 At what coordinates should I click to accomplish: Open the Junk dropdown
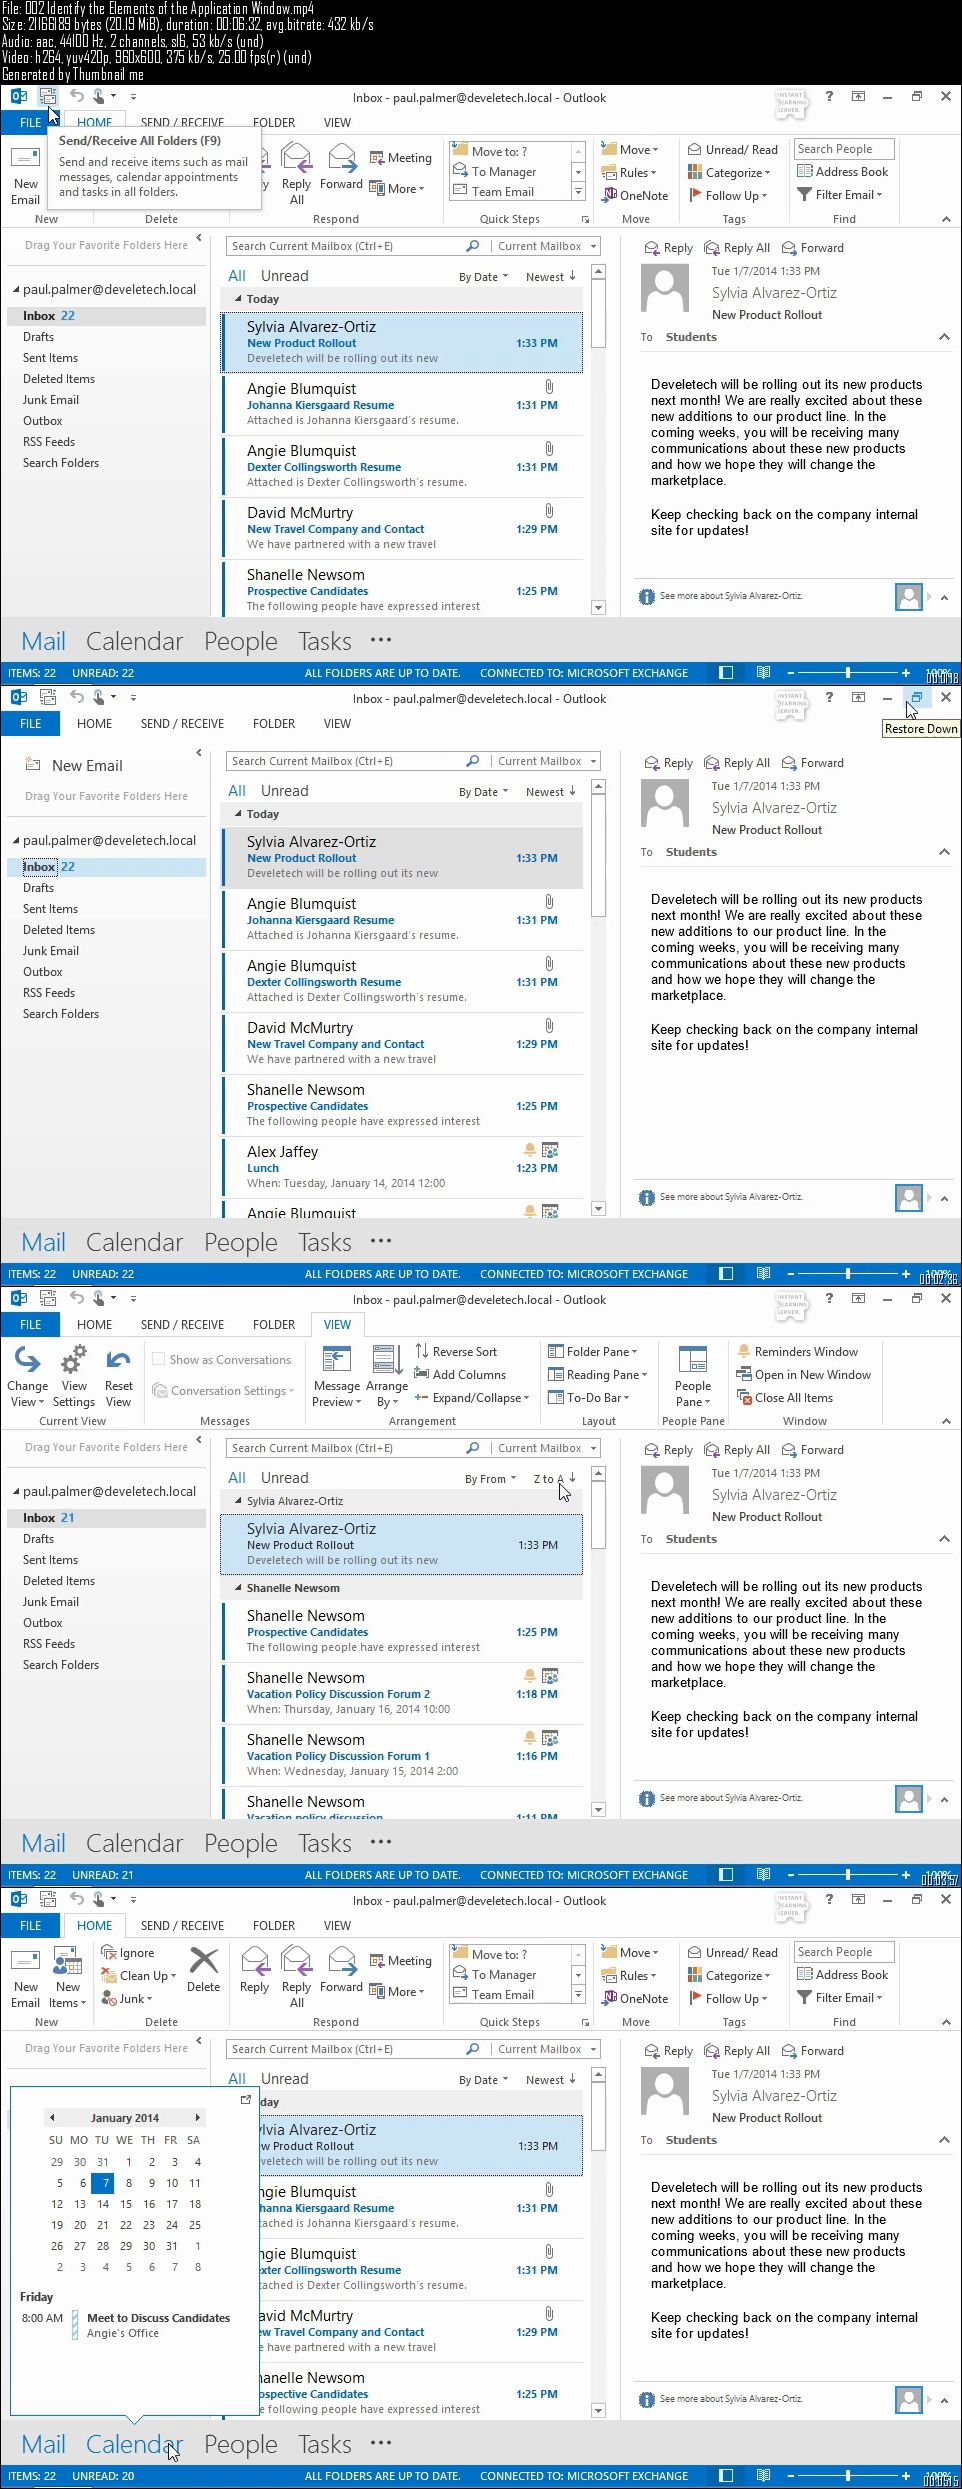[x=127, y=1998]
